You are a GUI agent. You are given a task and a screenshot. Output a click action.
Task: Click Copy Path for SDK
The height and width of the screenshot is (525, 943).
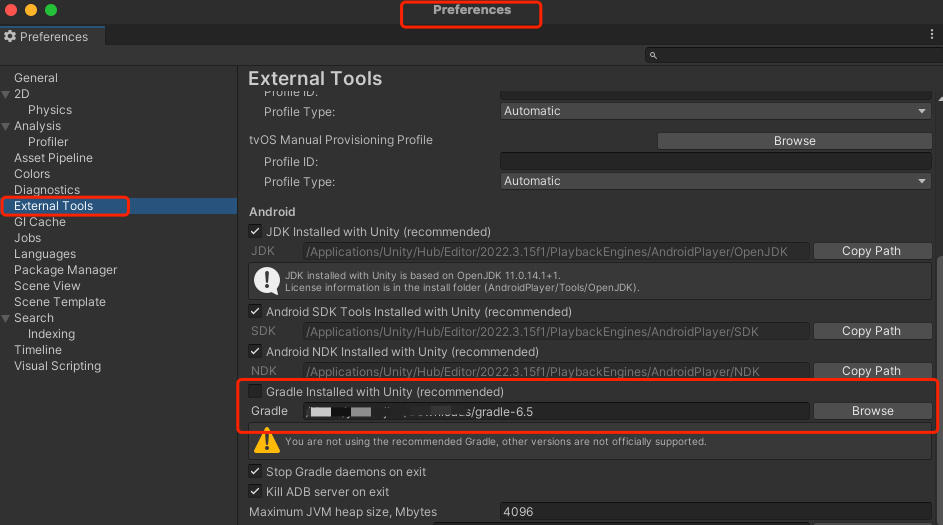[872, 331]
